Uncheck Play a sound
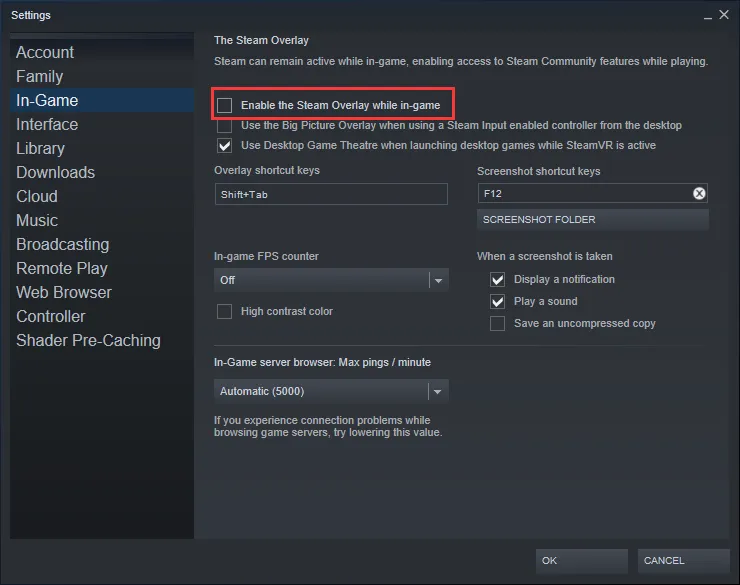The width and height of the screenshot is (740, 585). coord(497,301)
